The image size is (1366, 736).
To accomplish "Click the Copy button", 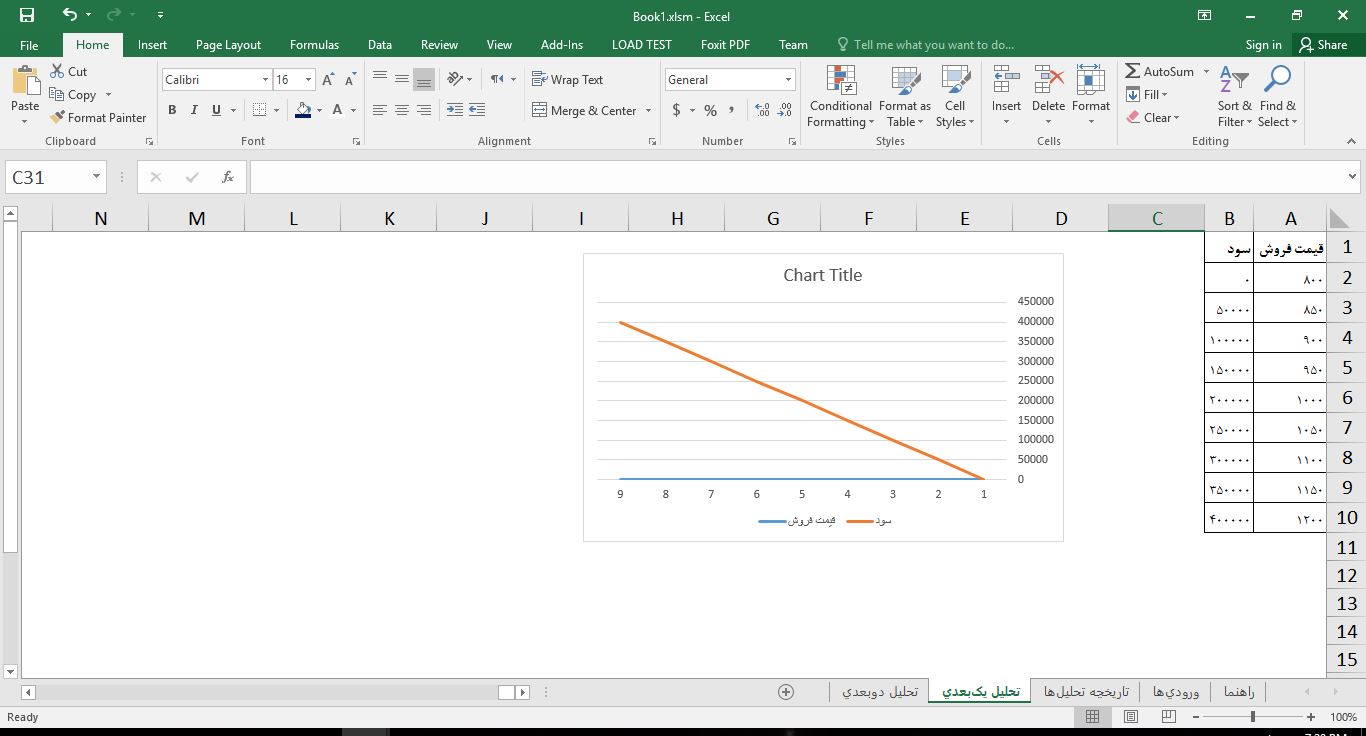I will point(72,94).
